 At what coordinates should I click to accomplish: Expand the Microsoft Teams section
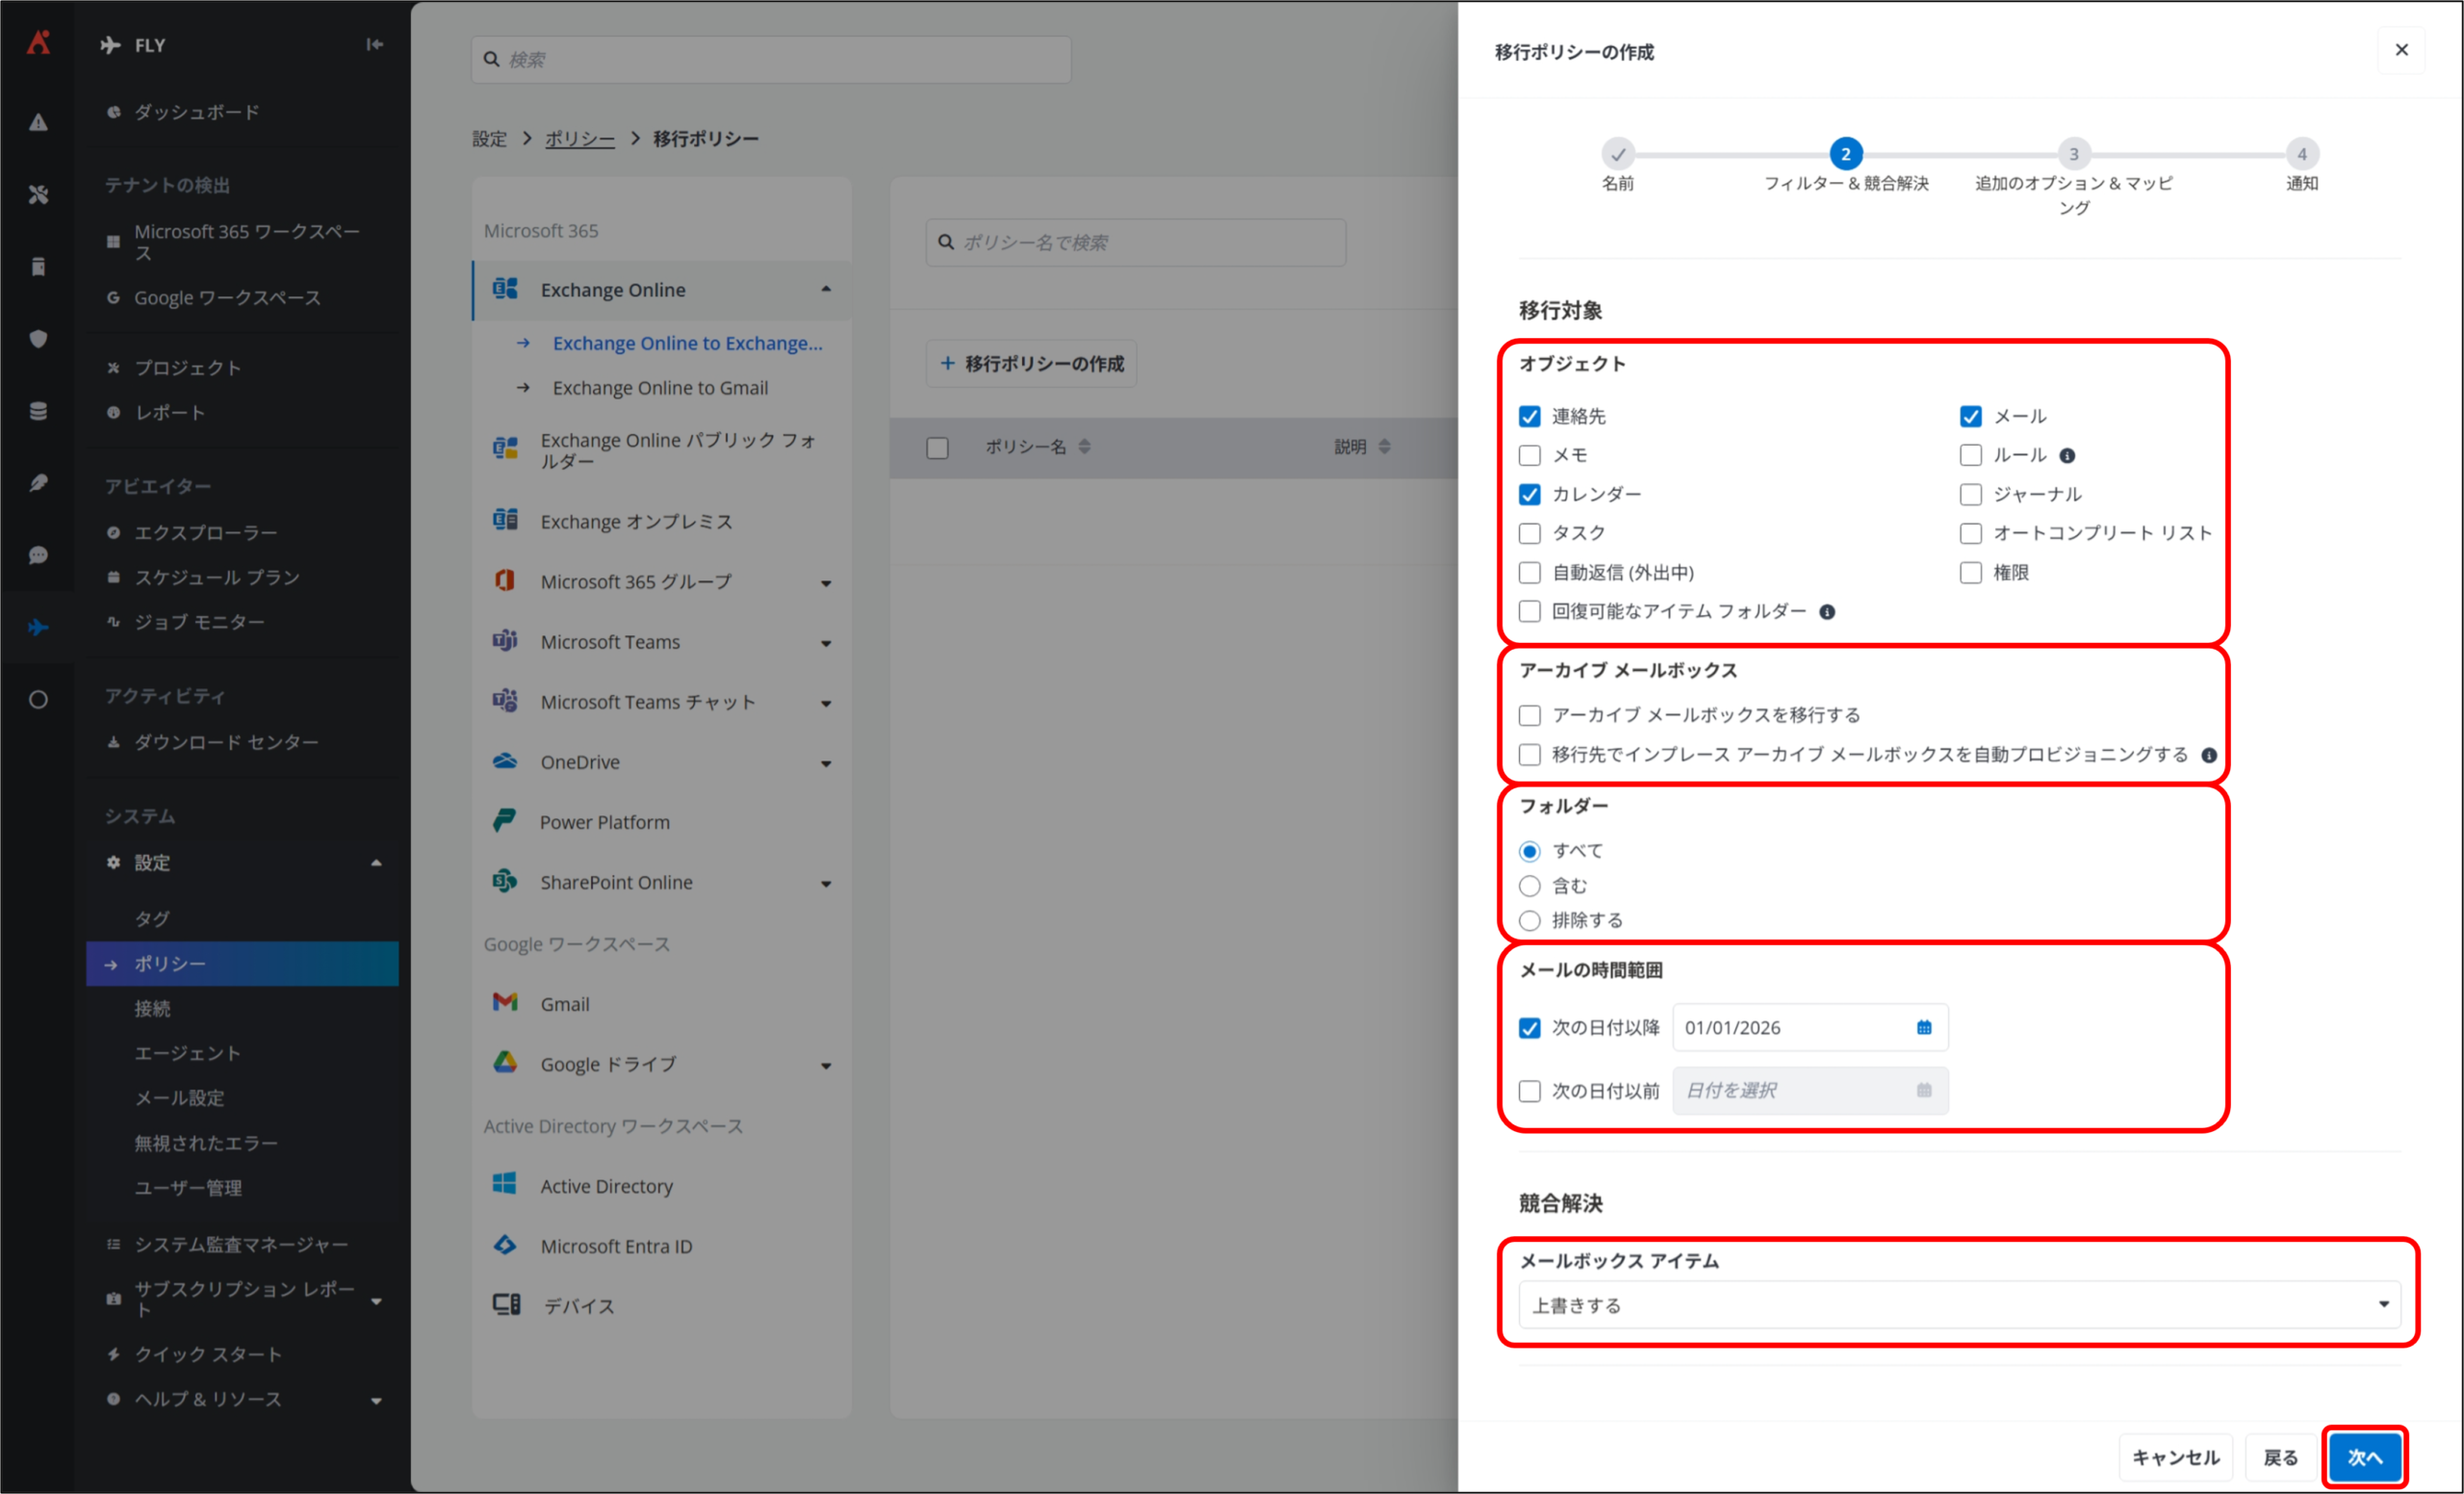click(825, 643)
